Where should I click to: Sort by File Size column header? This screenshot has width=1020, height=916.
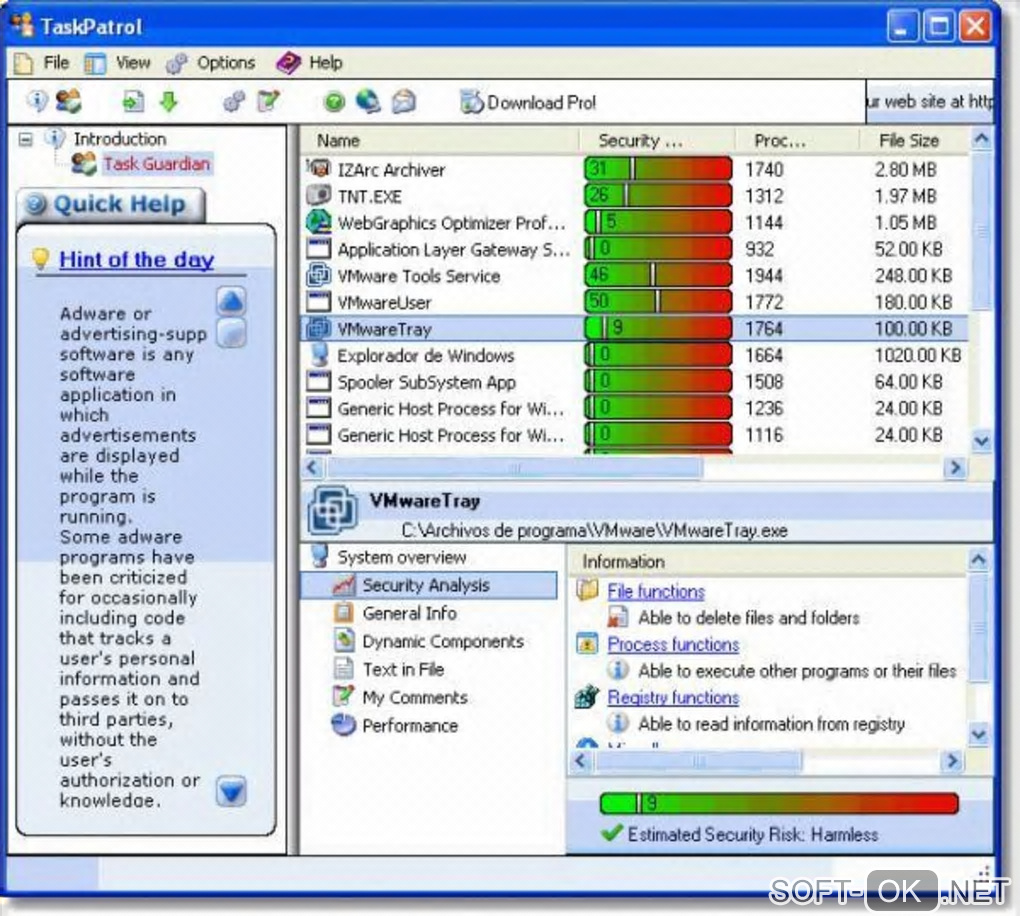[x=914, y=141]
